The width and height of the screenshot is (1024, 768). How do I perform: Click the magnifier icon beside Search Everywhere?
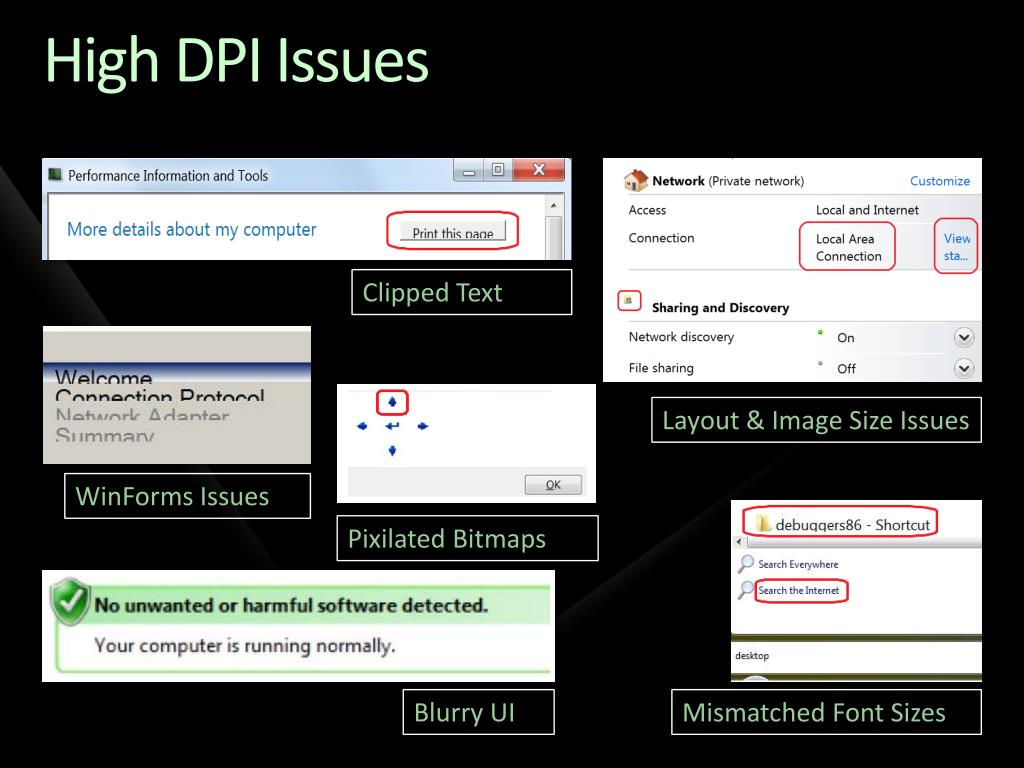pos(745,563)
